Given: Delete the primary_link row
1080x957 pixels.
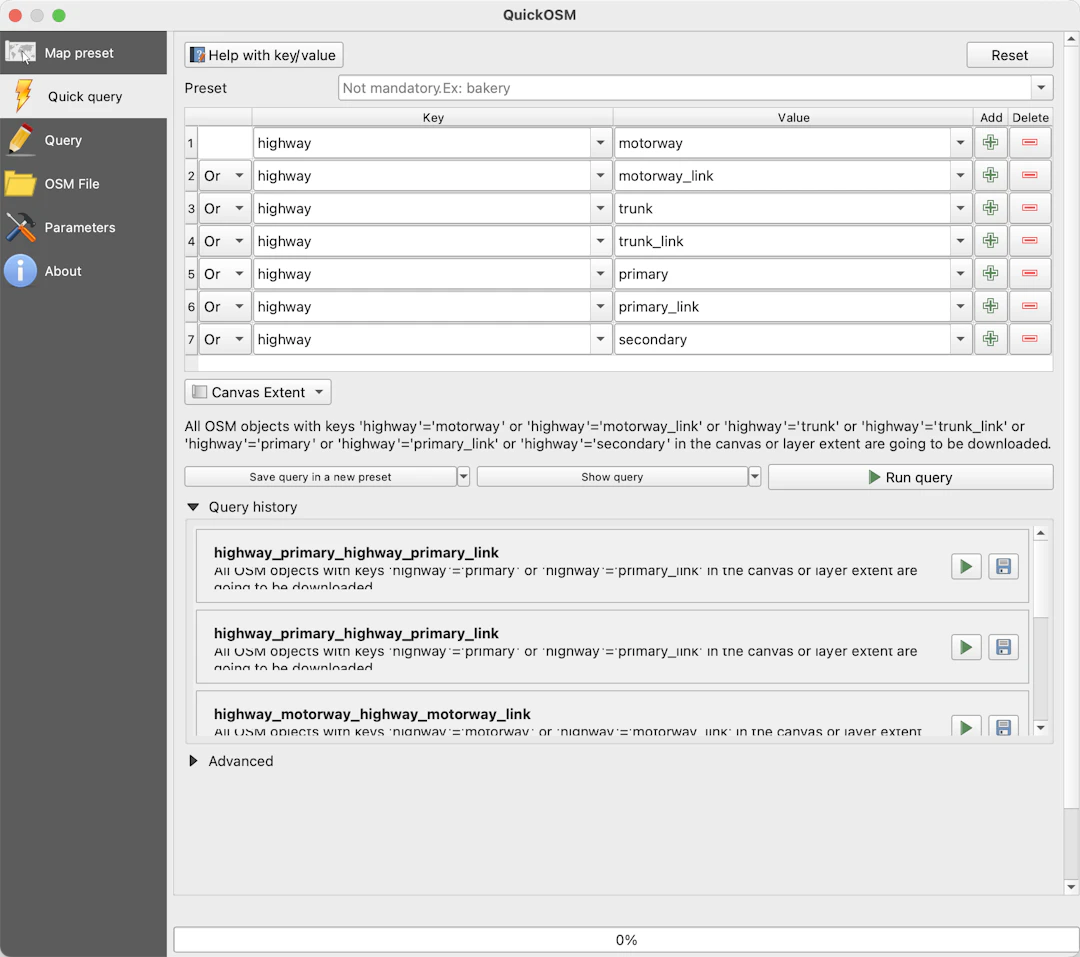Looking at the screenshot, I should pos(1030,306).
